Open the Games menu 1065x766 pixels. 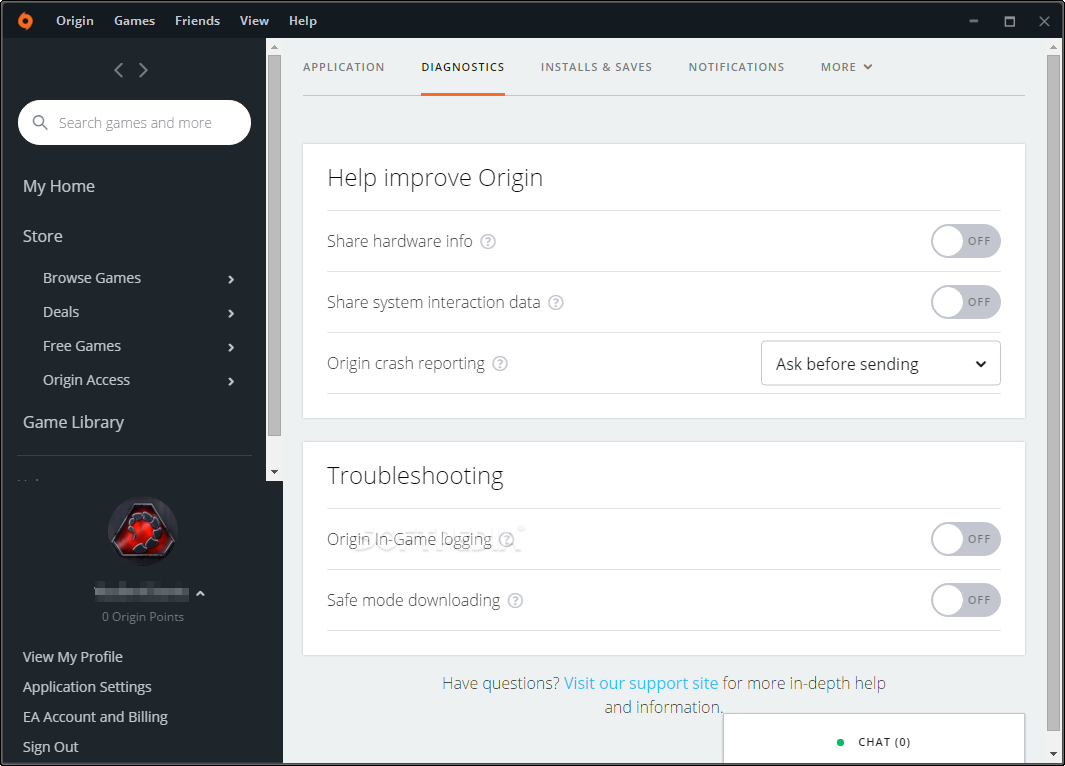tap(134, 21)
